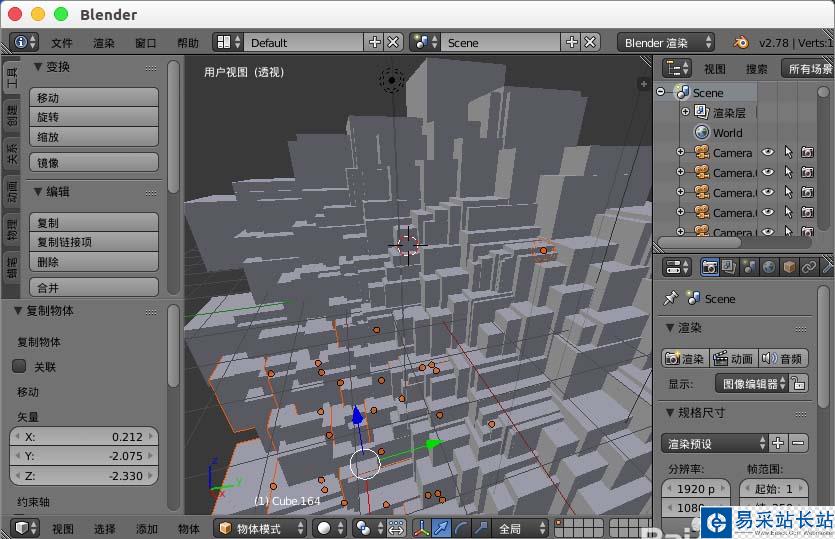Click the pin icon beside Scene in properties
The height and width of the screenshot is (539, 835).
pyautogui.click(x=670, y=298)
